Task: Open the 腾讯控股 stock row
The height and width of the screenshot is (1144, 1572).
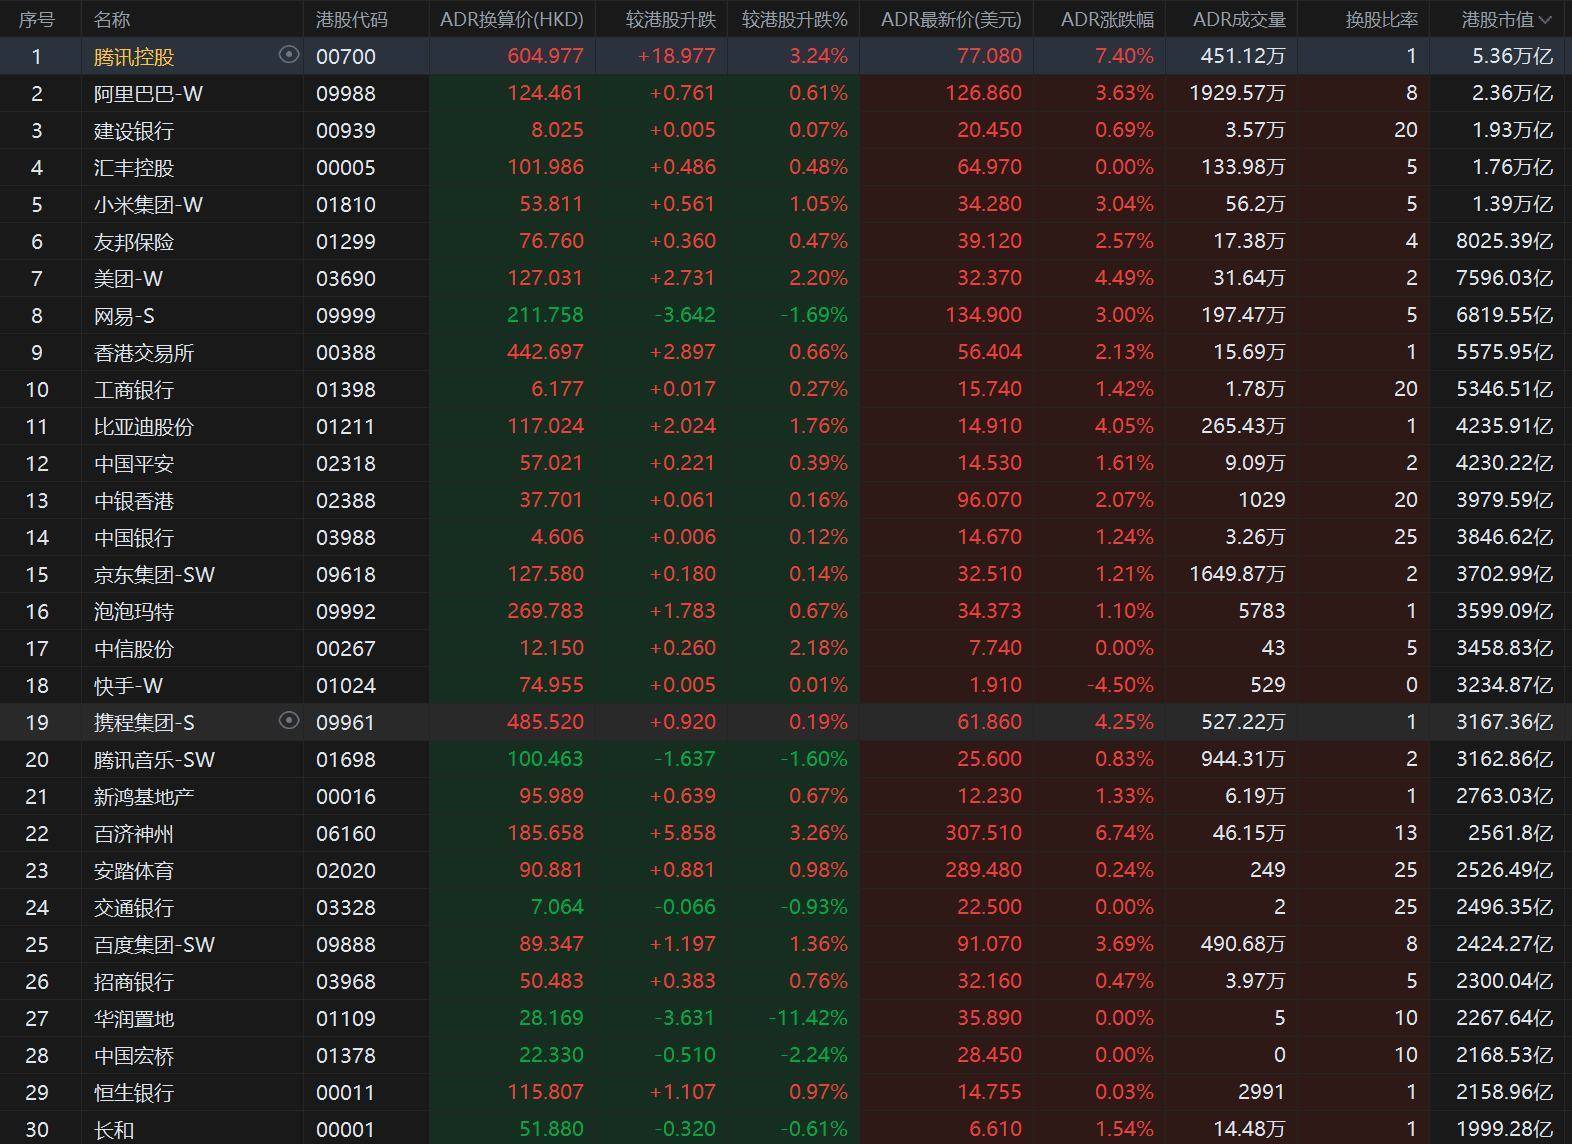Action: click(x=786, y=56)
